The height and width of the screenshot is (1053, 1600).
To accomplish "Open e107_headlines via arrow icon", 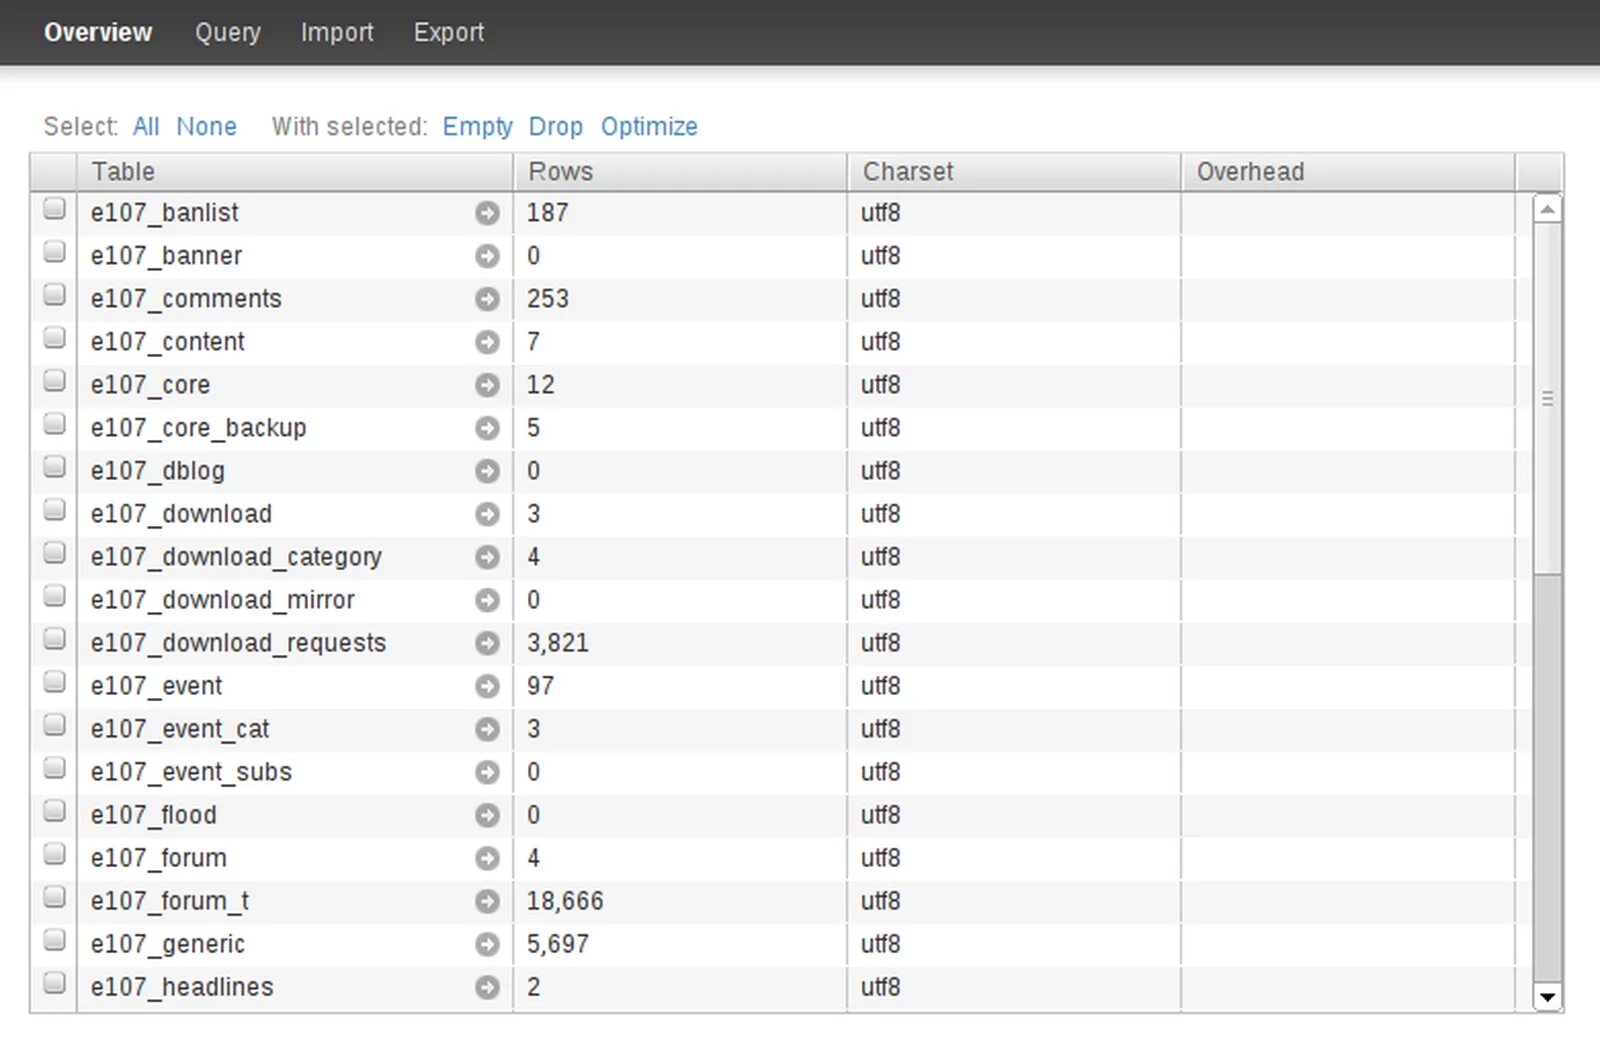I will point(487,987).
